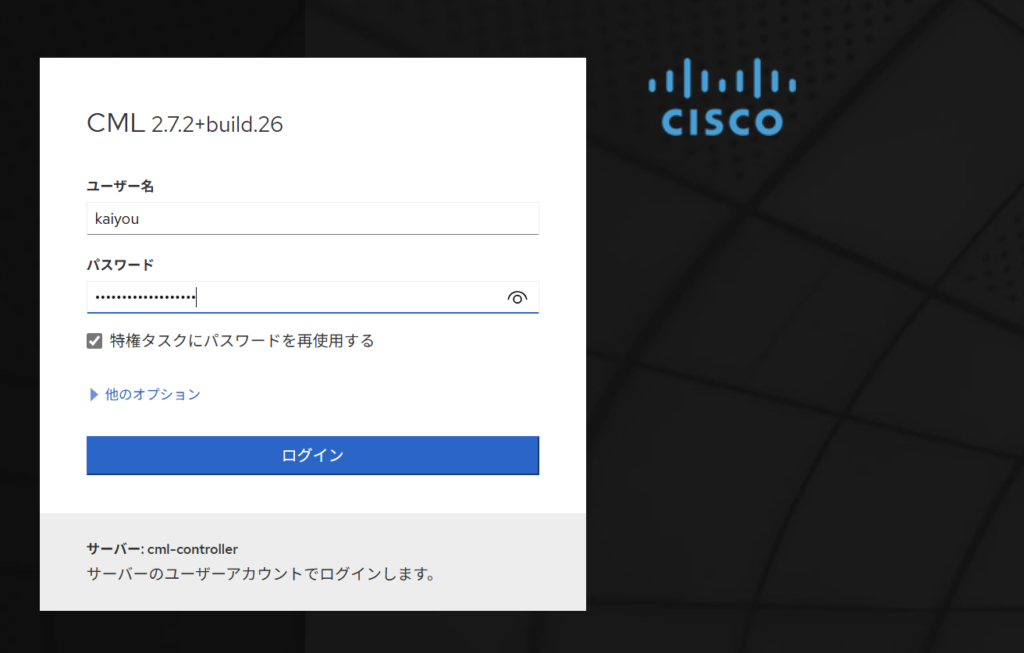This screenshot has height=653, width=1024.
Task: Uncheck the 特権タスクにパスワードを再使用する checkbox
Action: pyautogui.click(x=95, y=341)
